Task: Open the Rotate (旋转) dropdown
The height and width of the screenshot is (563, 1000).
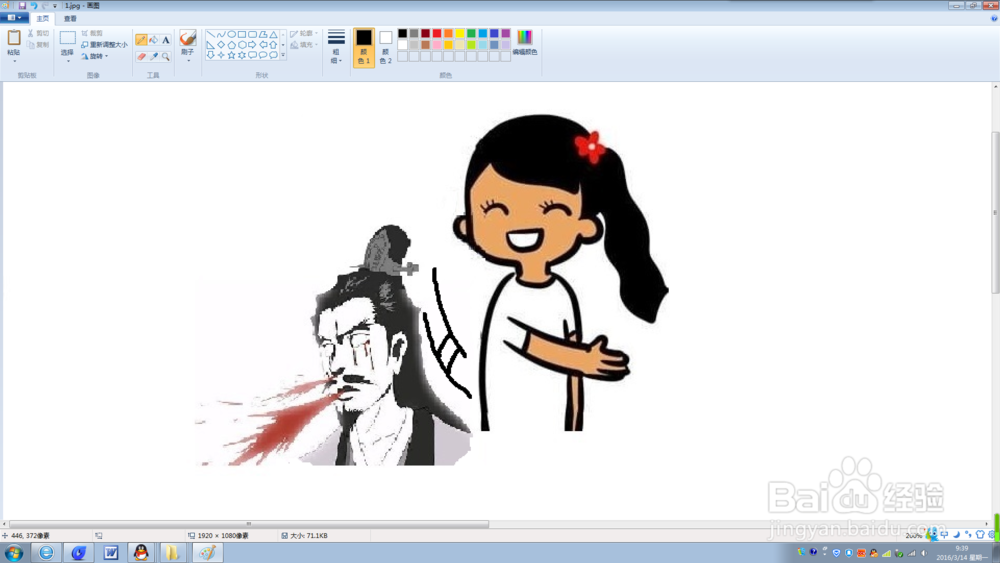Action: tap(94, 56)
